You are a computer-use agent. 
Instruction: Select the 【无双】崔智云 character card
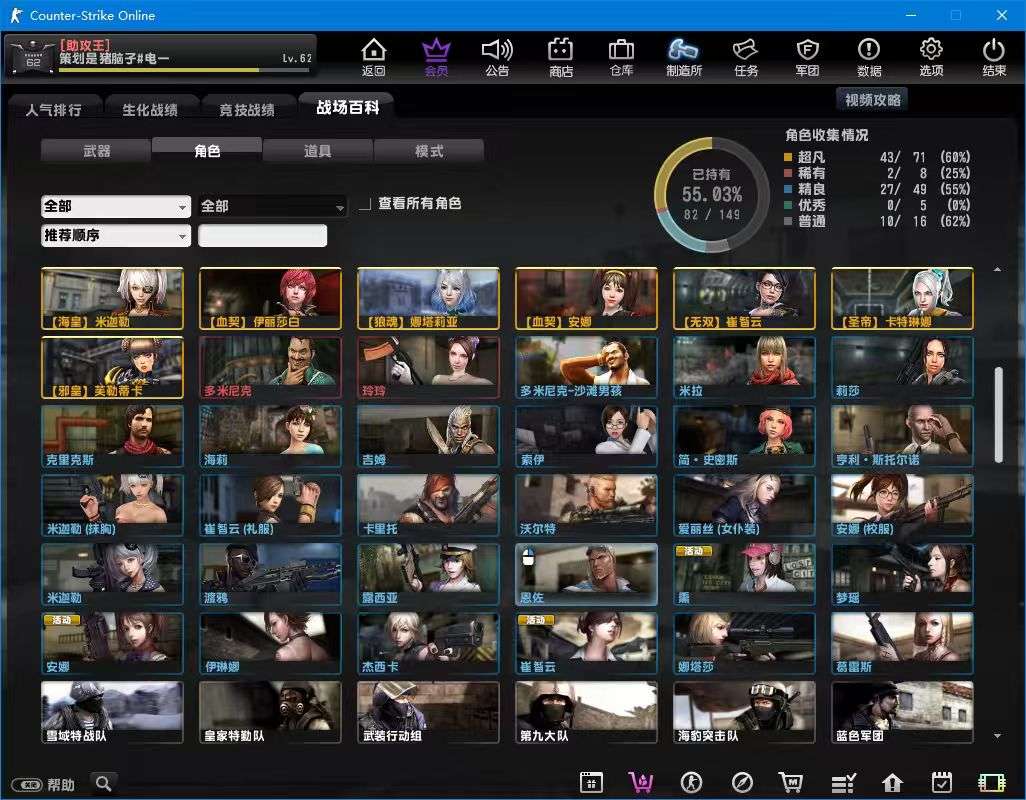point(744,298)
